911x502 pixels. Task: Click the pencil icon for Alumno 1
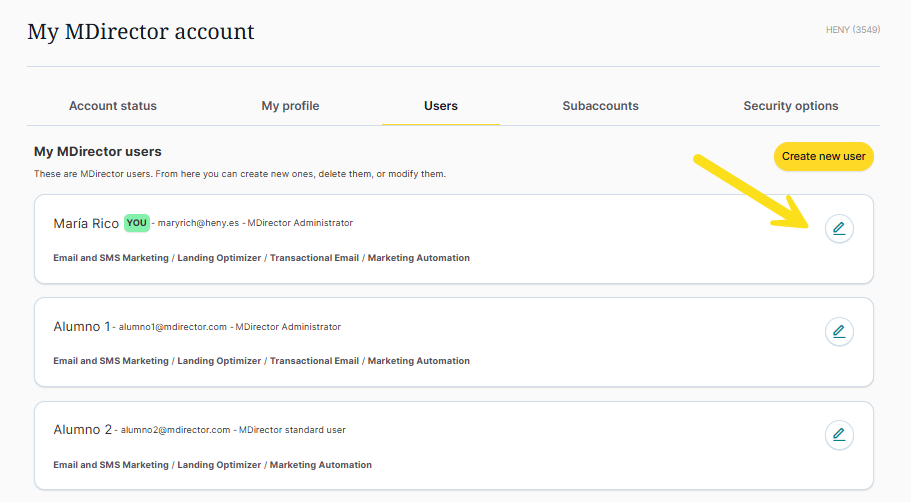tap(839, 331)
